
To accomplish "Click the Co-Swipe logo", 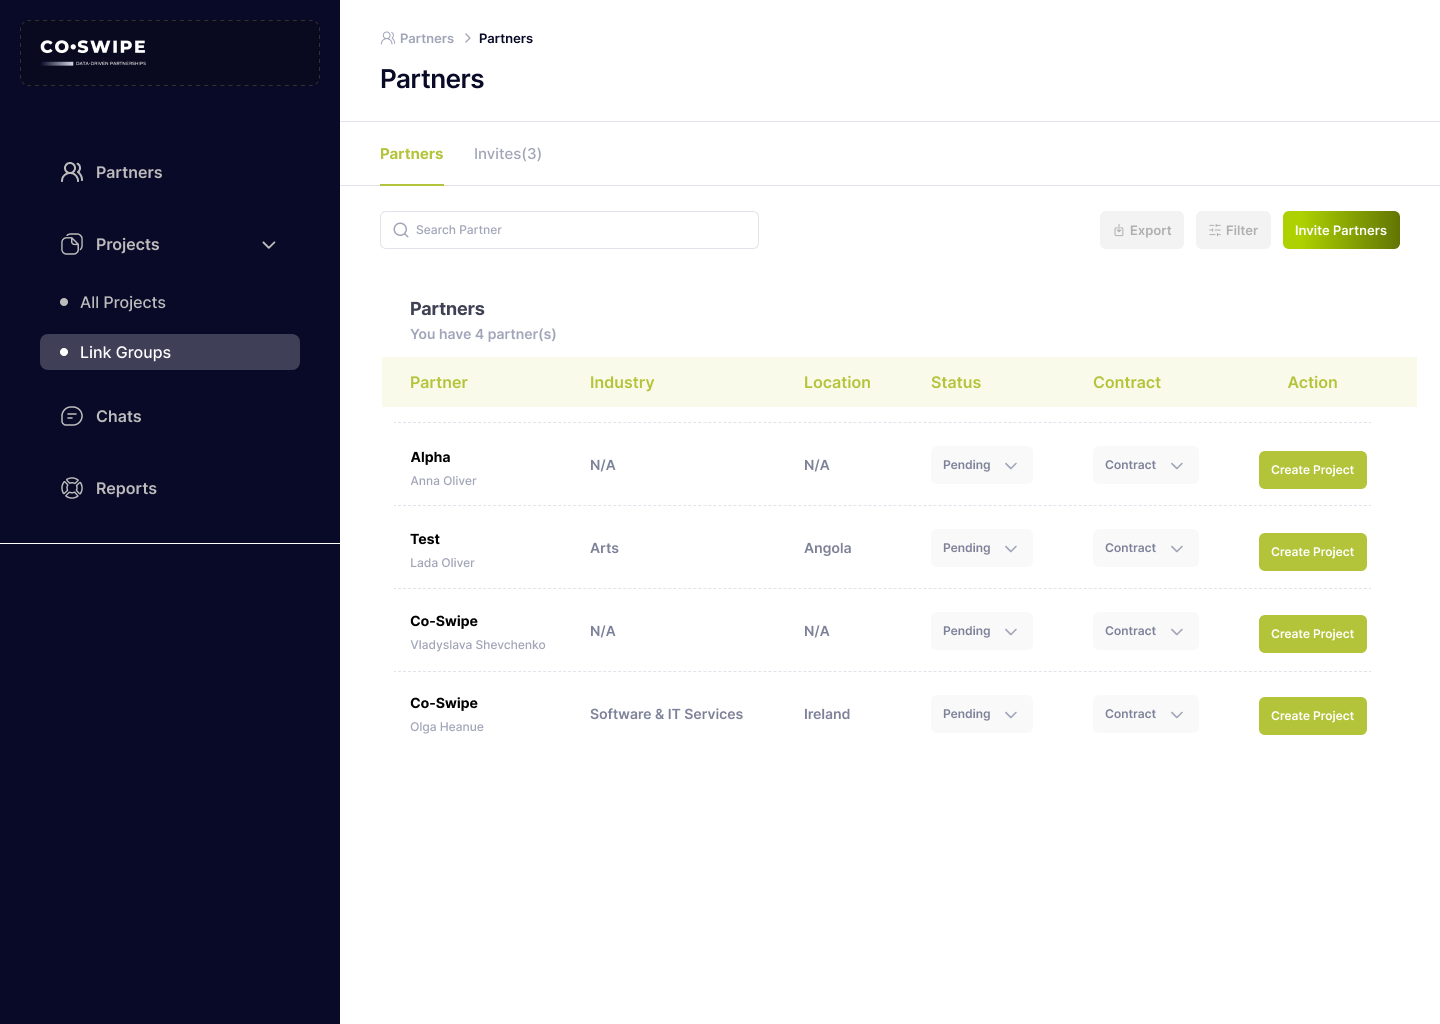I will (94, 52).
